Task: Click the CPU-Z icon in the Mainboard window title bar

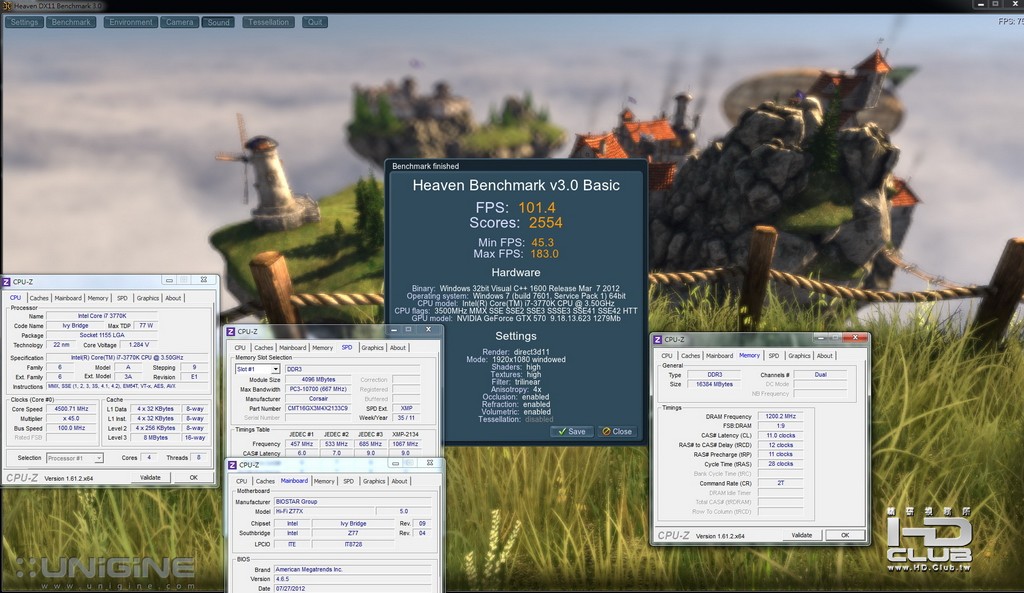Action: (x=232, y=465)
